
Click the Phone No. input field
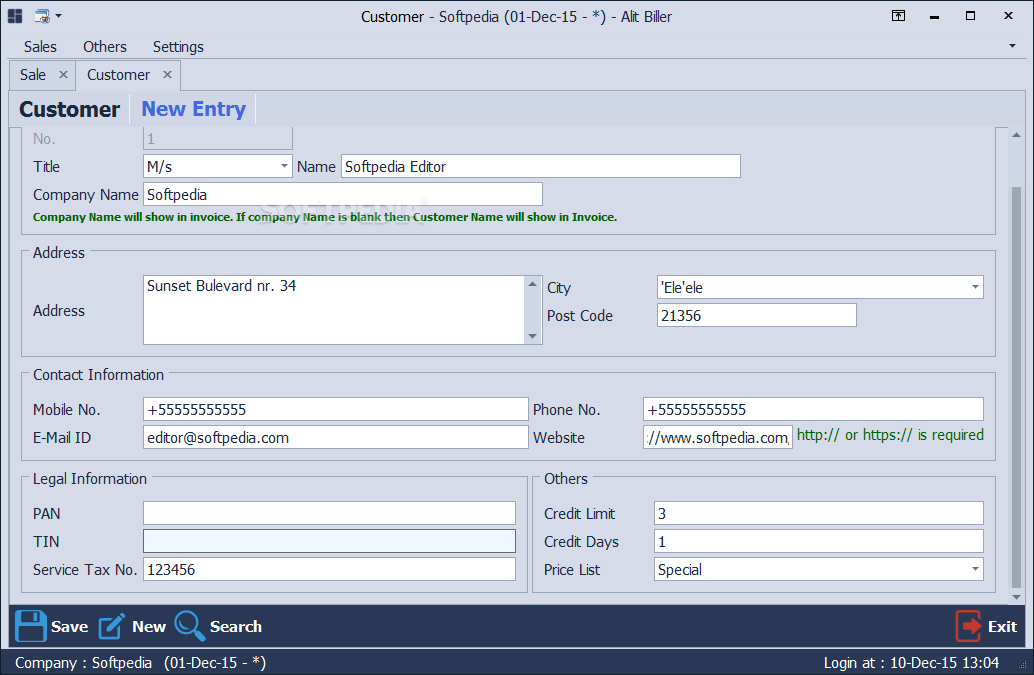tap(813, 409)
